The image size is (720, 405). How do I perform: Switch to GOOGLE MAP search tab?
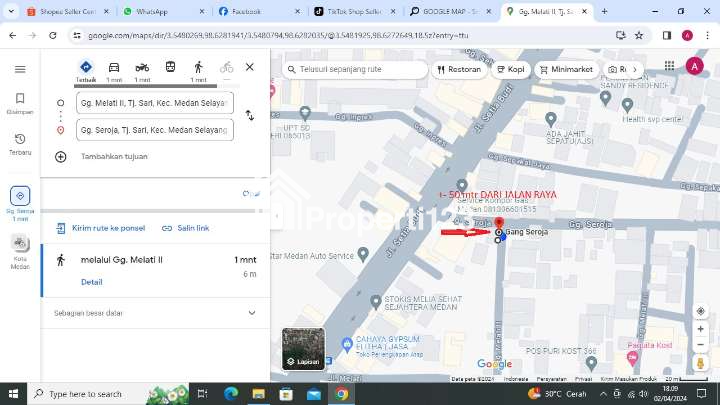[x=450, y=11]
